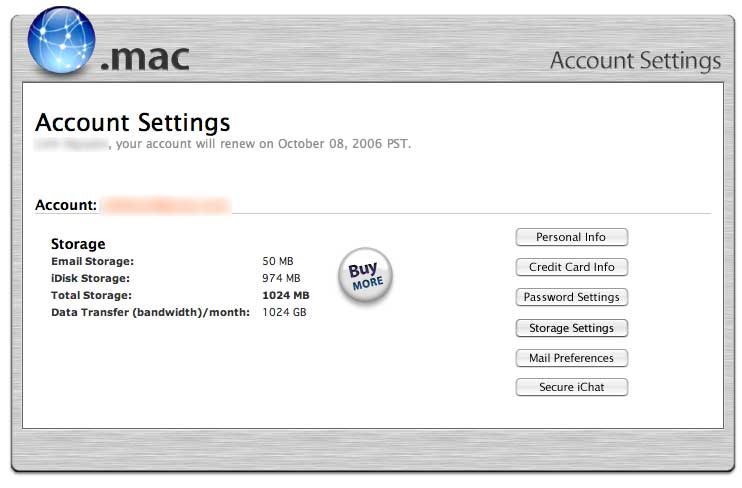
Task: Open Storage Settings
Action: coord(572,328)
